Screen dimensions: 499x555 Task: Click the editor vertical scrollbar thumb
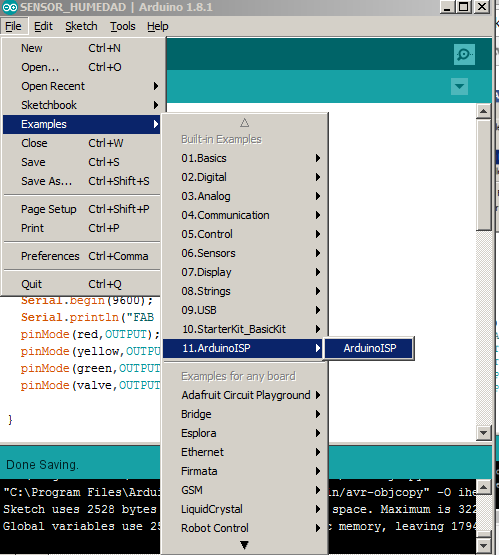(483, 175)
